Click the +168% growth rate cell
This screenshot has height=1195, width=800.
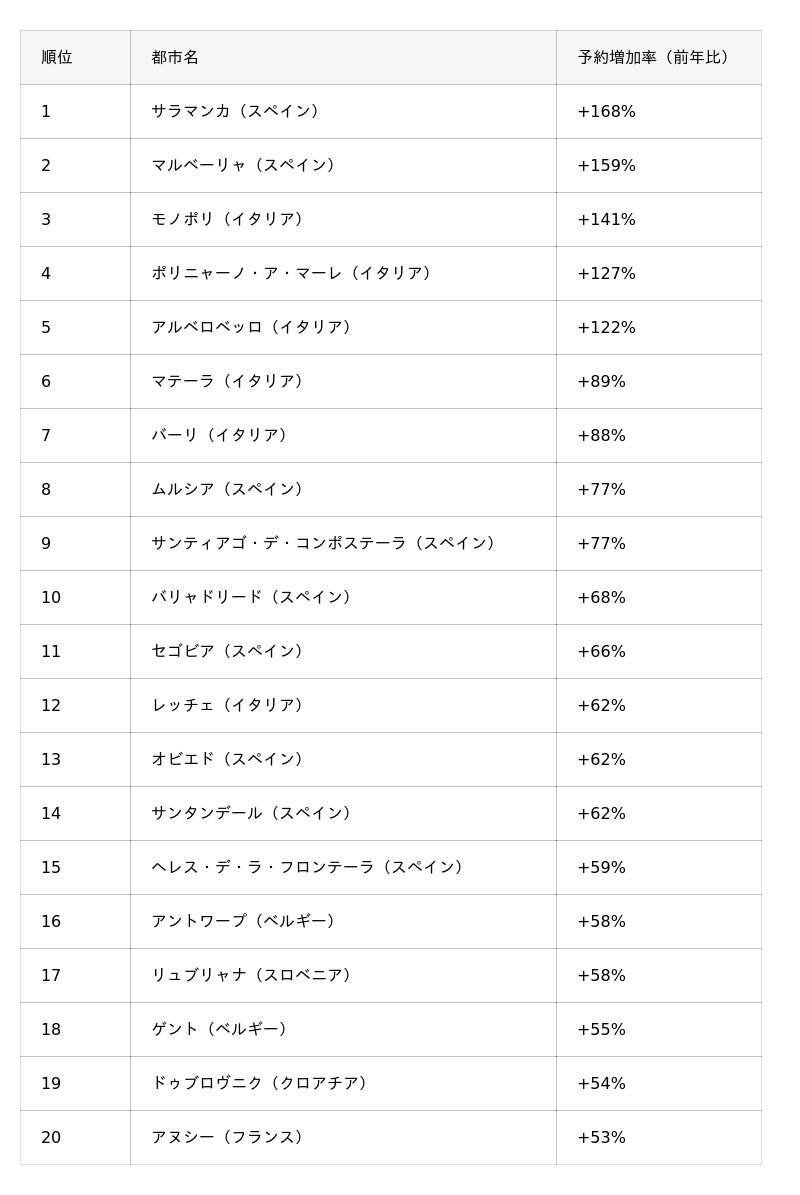click(x=606, y=112)
